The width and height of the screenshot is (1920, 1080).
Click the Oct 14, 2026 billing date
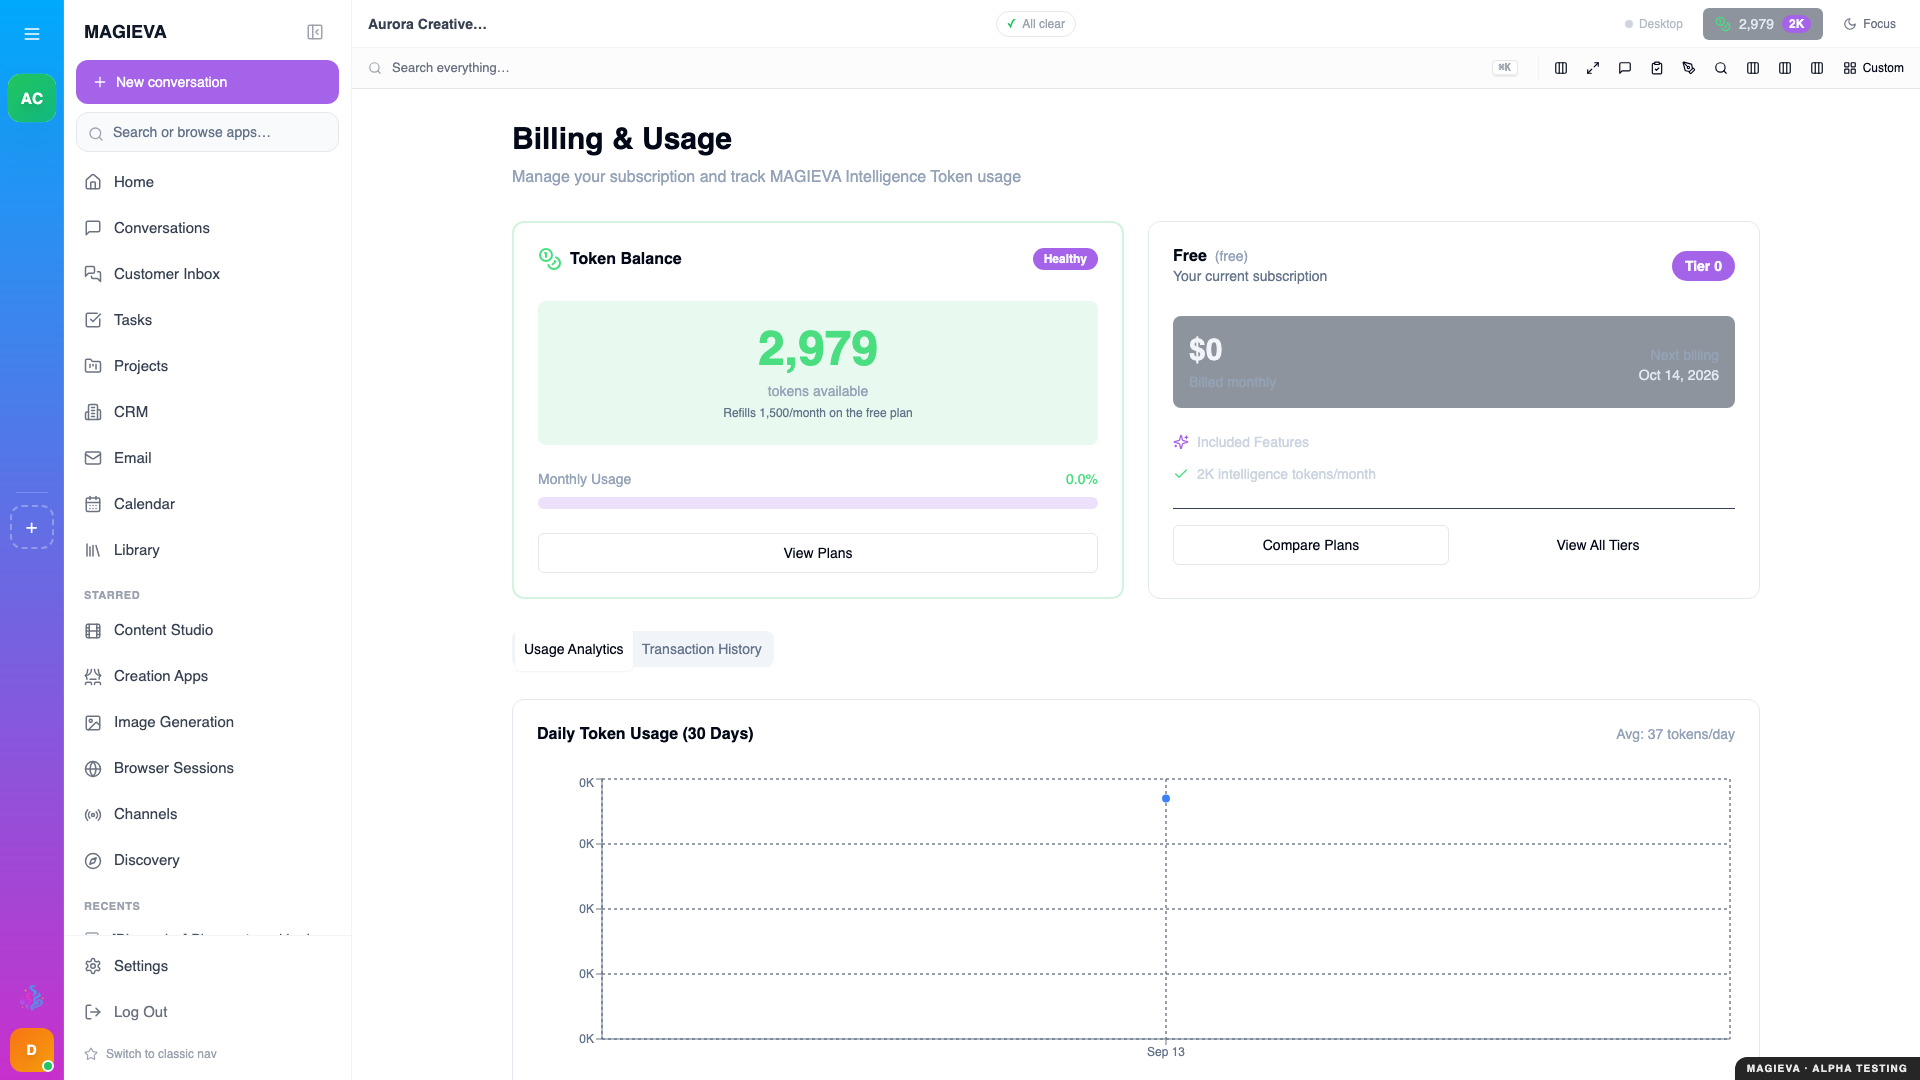pyautogui.click(x=1678, y=375)
